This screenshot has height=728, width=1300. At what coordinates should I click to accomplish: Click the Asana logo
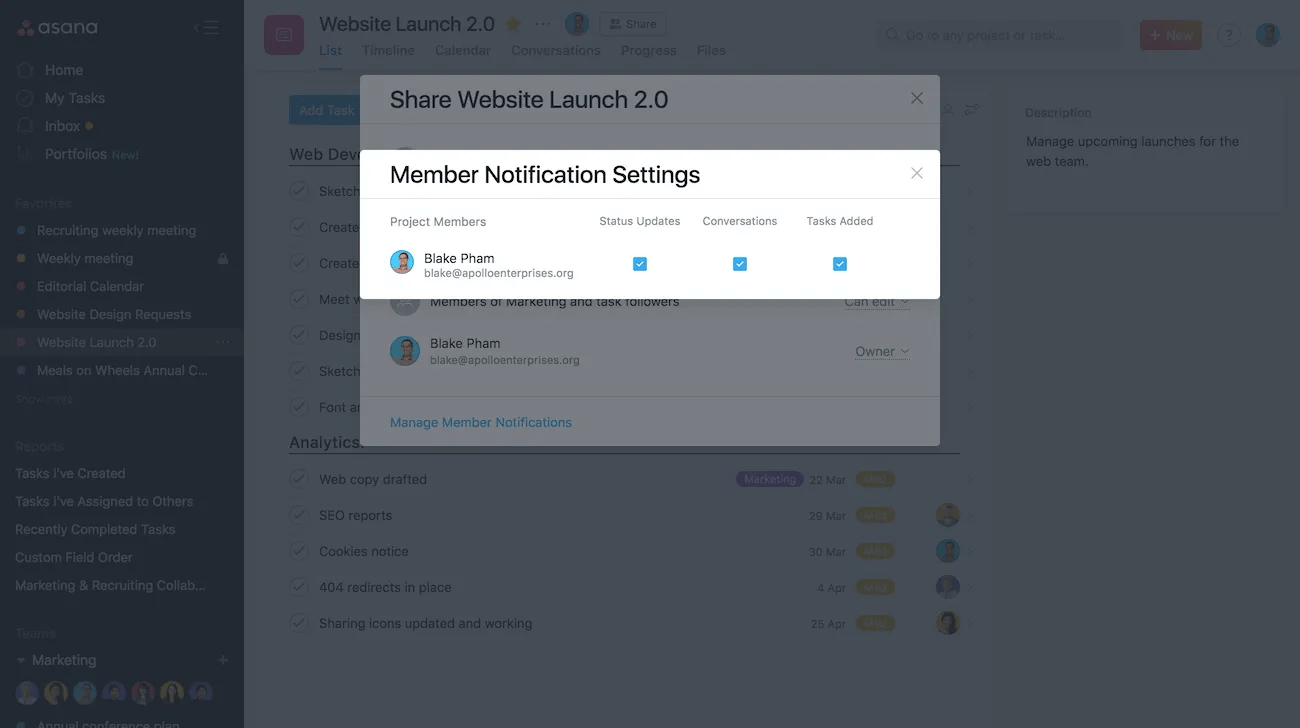[56, 28]
